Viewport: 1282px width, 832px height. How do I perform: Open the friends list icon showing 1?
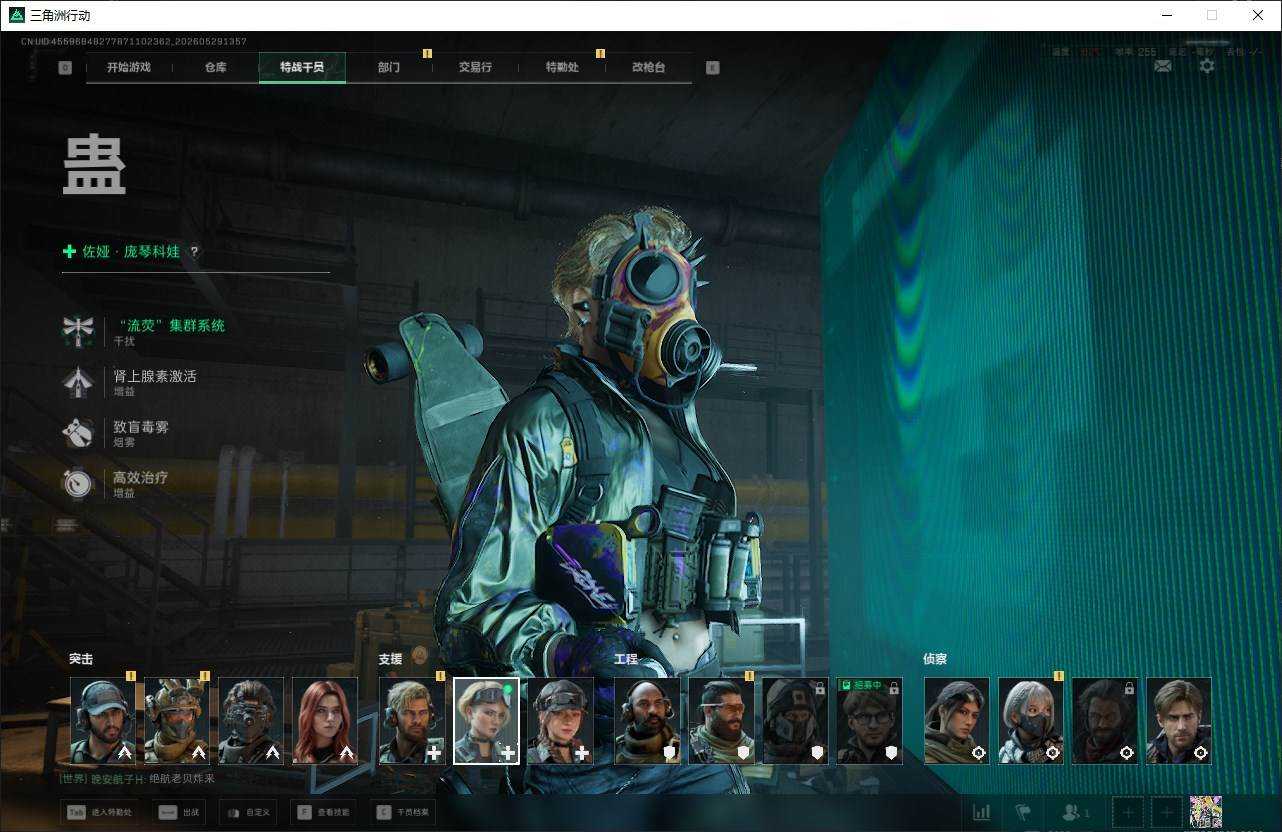pyautogui.click(x=1076, y=813)
